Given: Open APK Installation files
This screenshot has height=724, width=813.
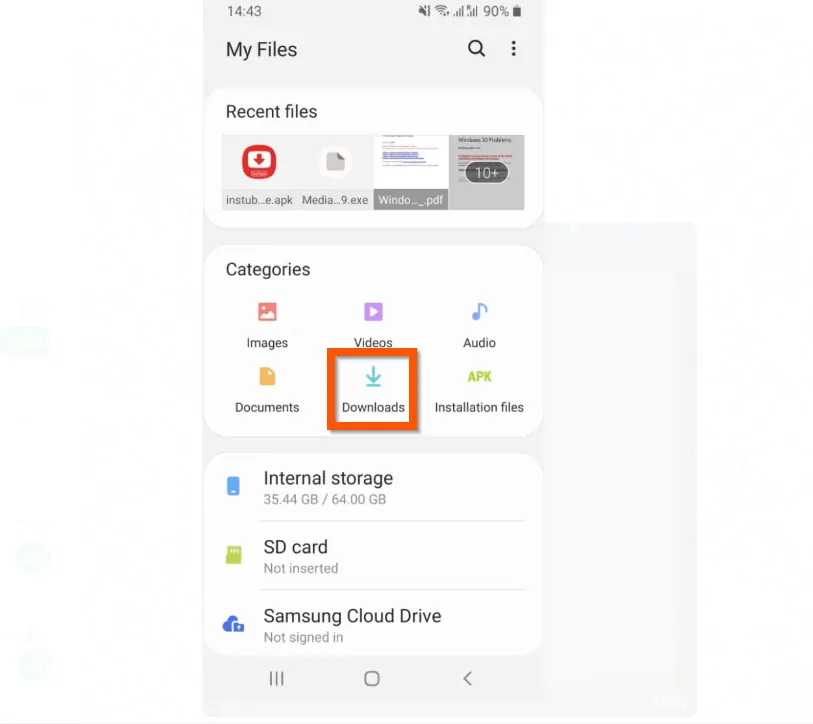Looking at the screenshot, I should pos(478,388).
